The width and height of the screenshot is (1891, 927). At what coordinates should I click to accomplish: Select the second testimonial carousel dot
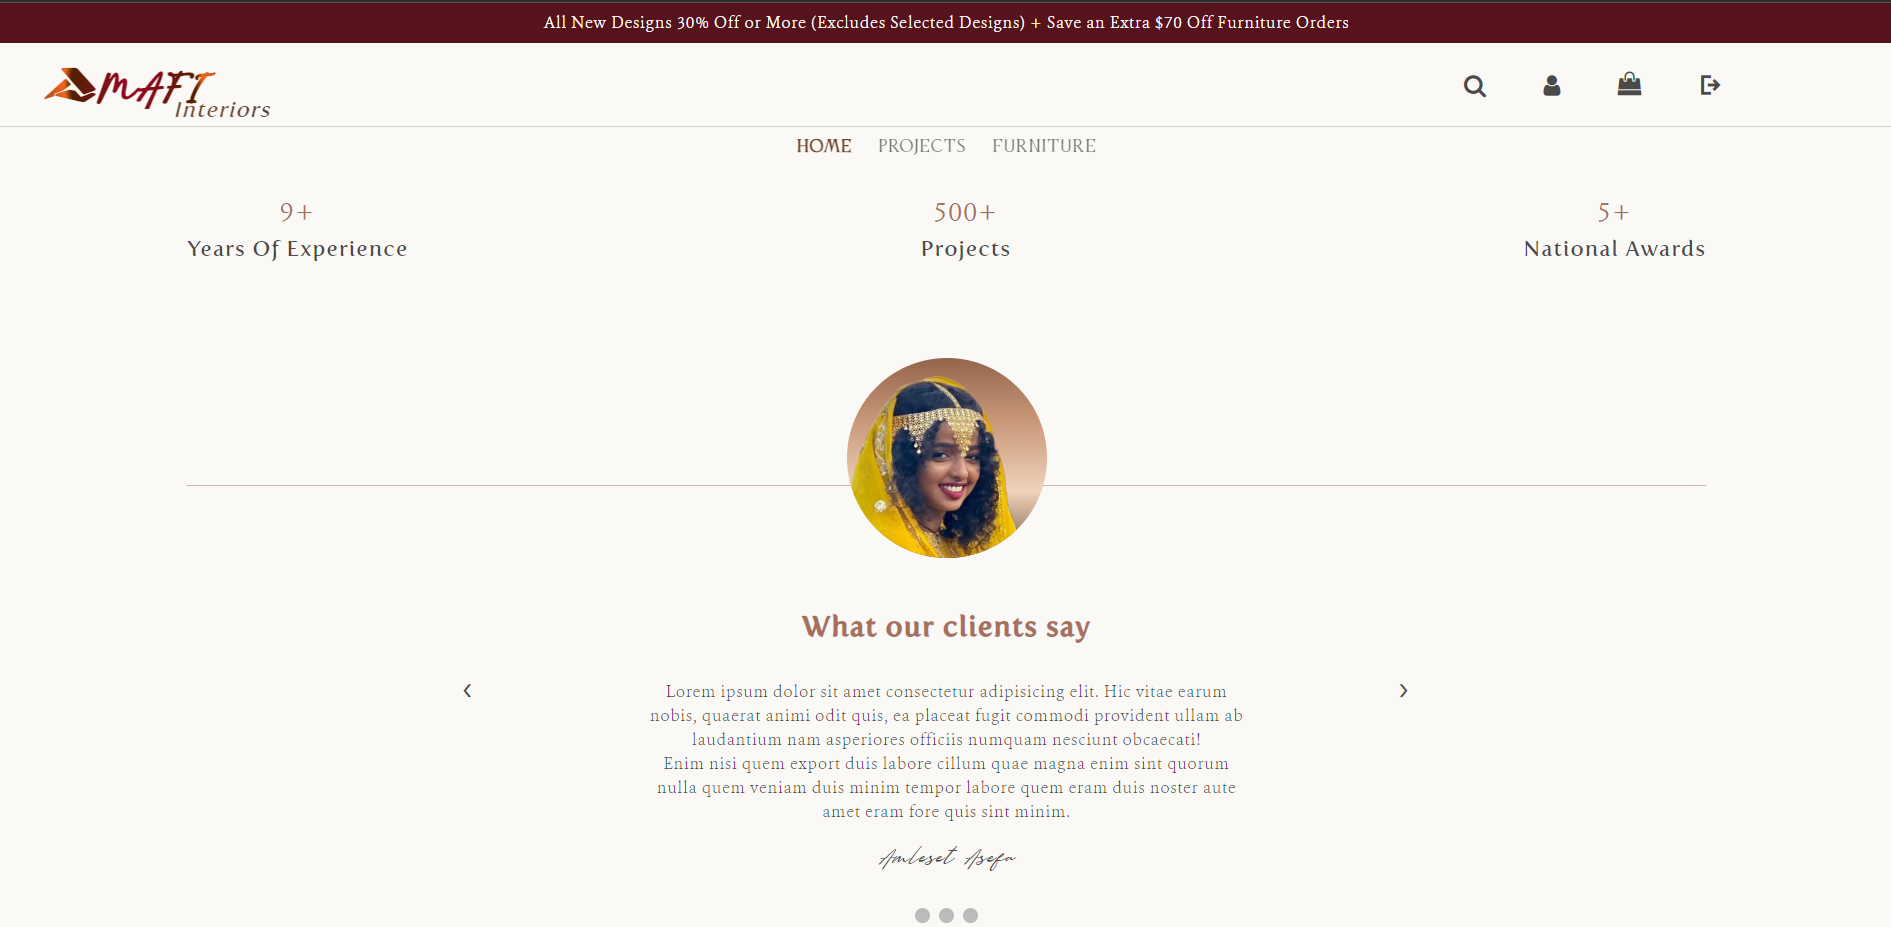pyautogui.click(x=946, y=915)
